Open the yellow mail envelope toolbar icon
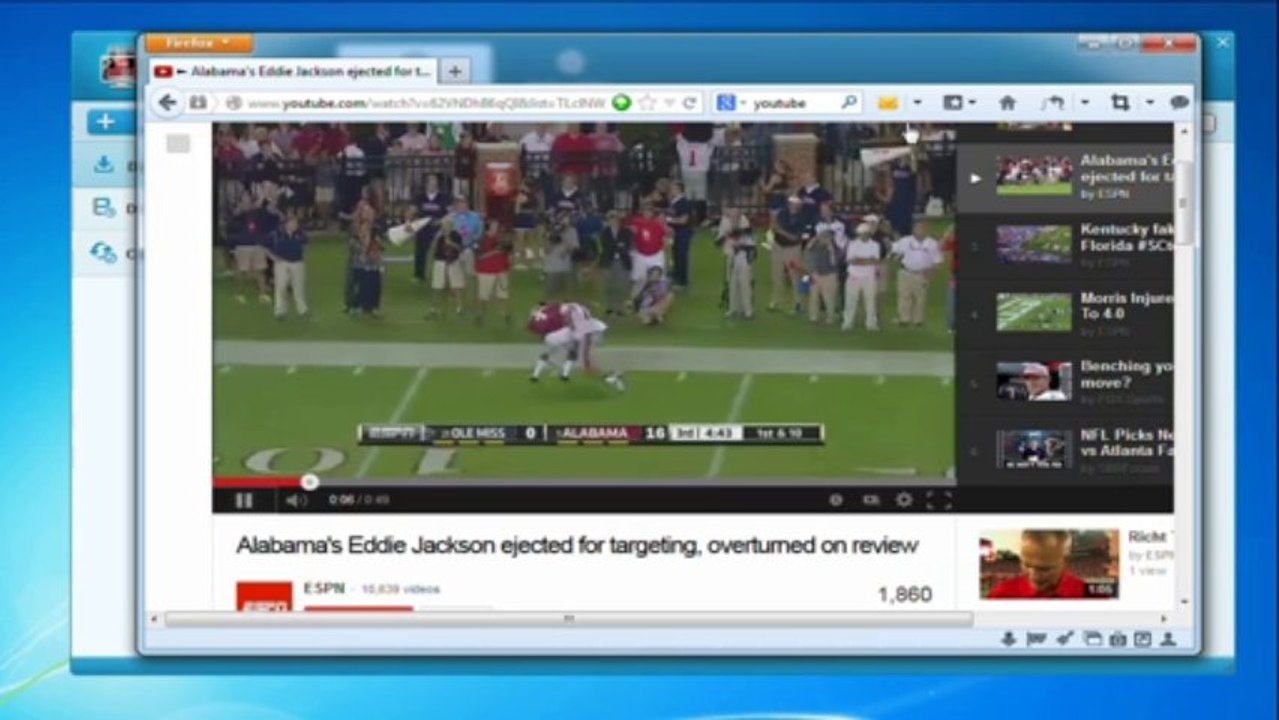The width and height of the screenshot is (1279, 720). [887, 102]
